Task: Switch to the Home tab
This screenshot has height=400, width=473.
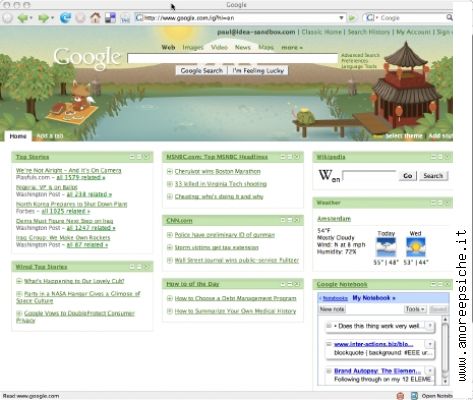Action: click(18, 136)
